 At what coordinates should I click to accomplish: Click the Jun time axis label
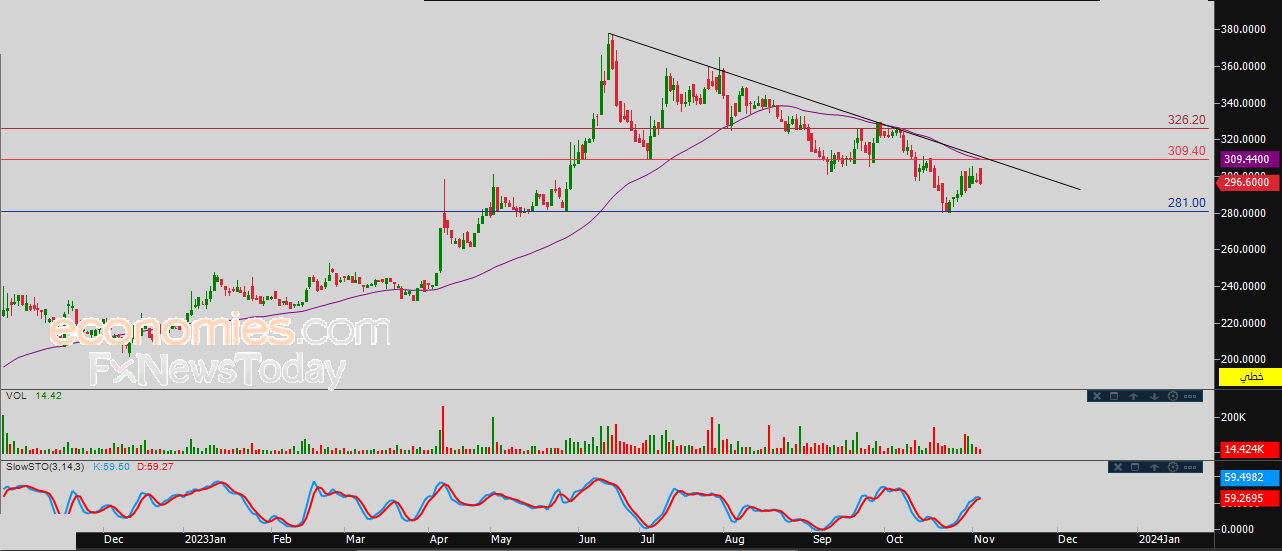tap(586, 540)
